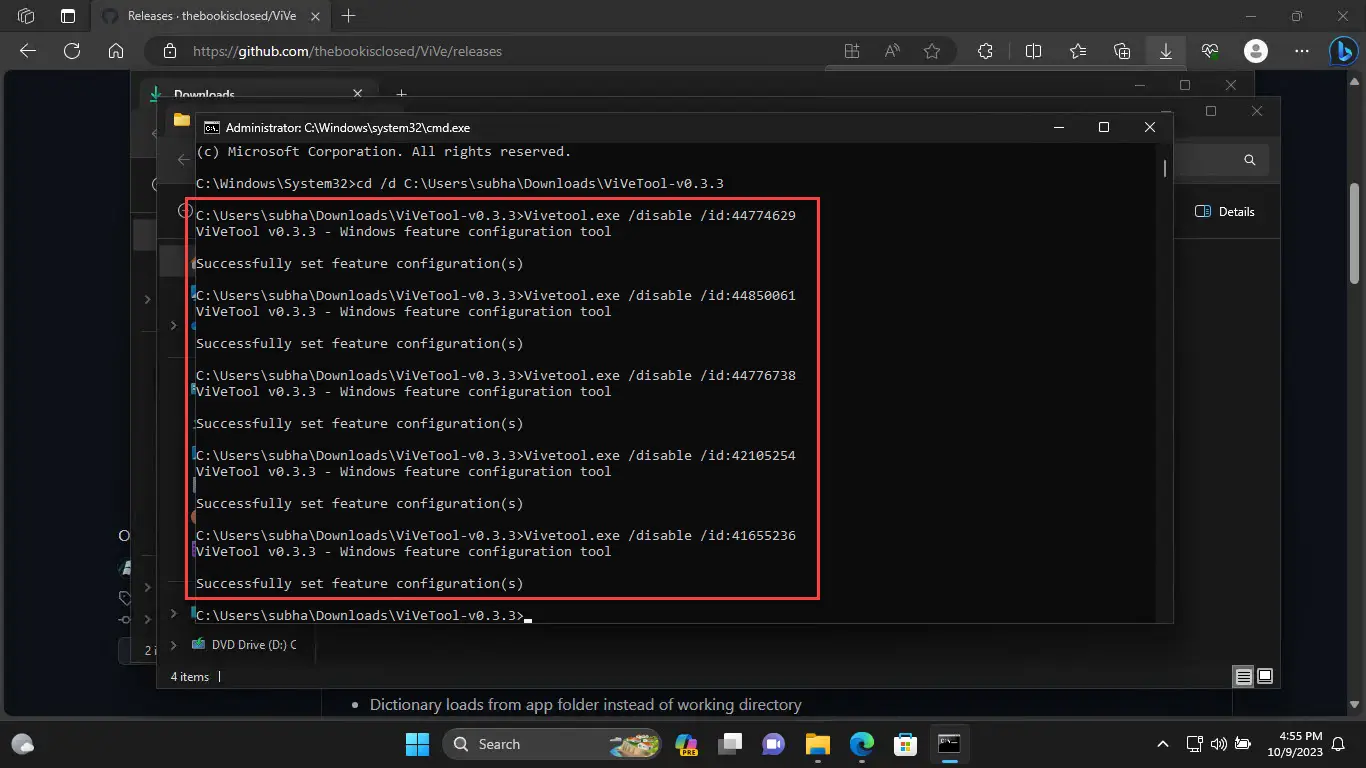Open Edge extensions puzzle icon

(x=985, y=51)
